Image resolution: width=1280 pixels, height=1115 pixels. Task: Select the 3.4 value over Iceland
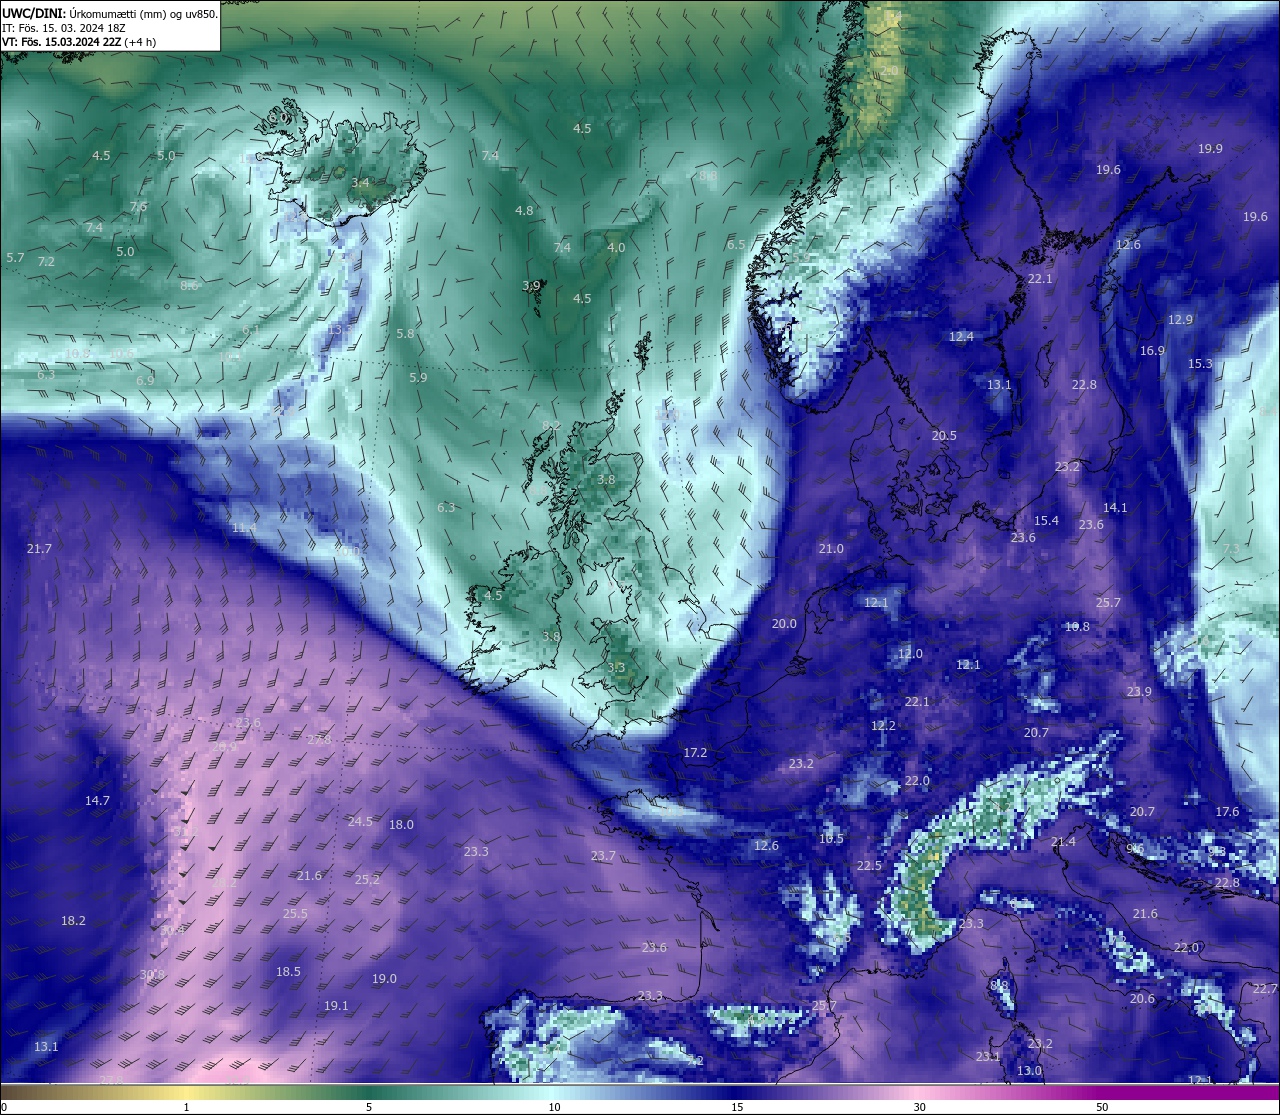360,183
